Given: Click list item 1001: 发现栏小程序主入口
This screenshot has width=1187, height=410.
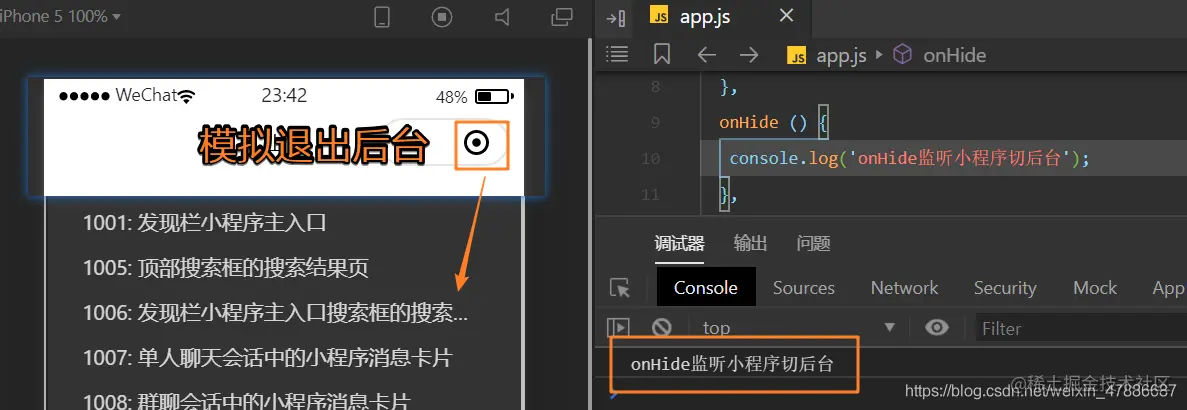Looking at the screenshot, I should tap(204, 223).
